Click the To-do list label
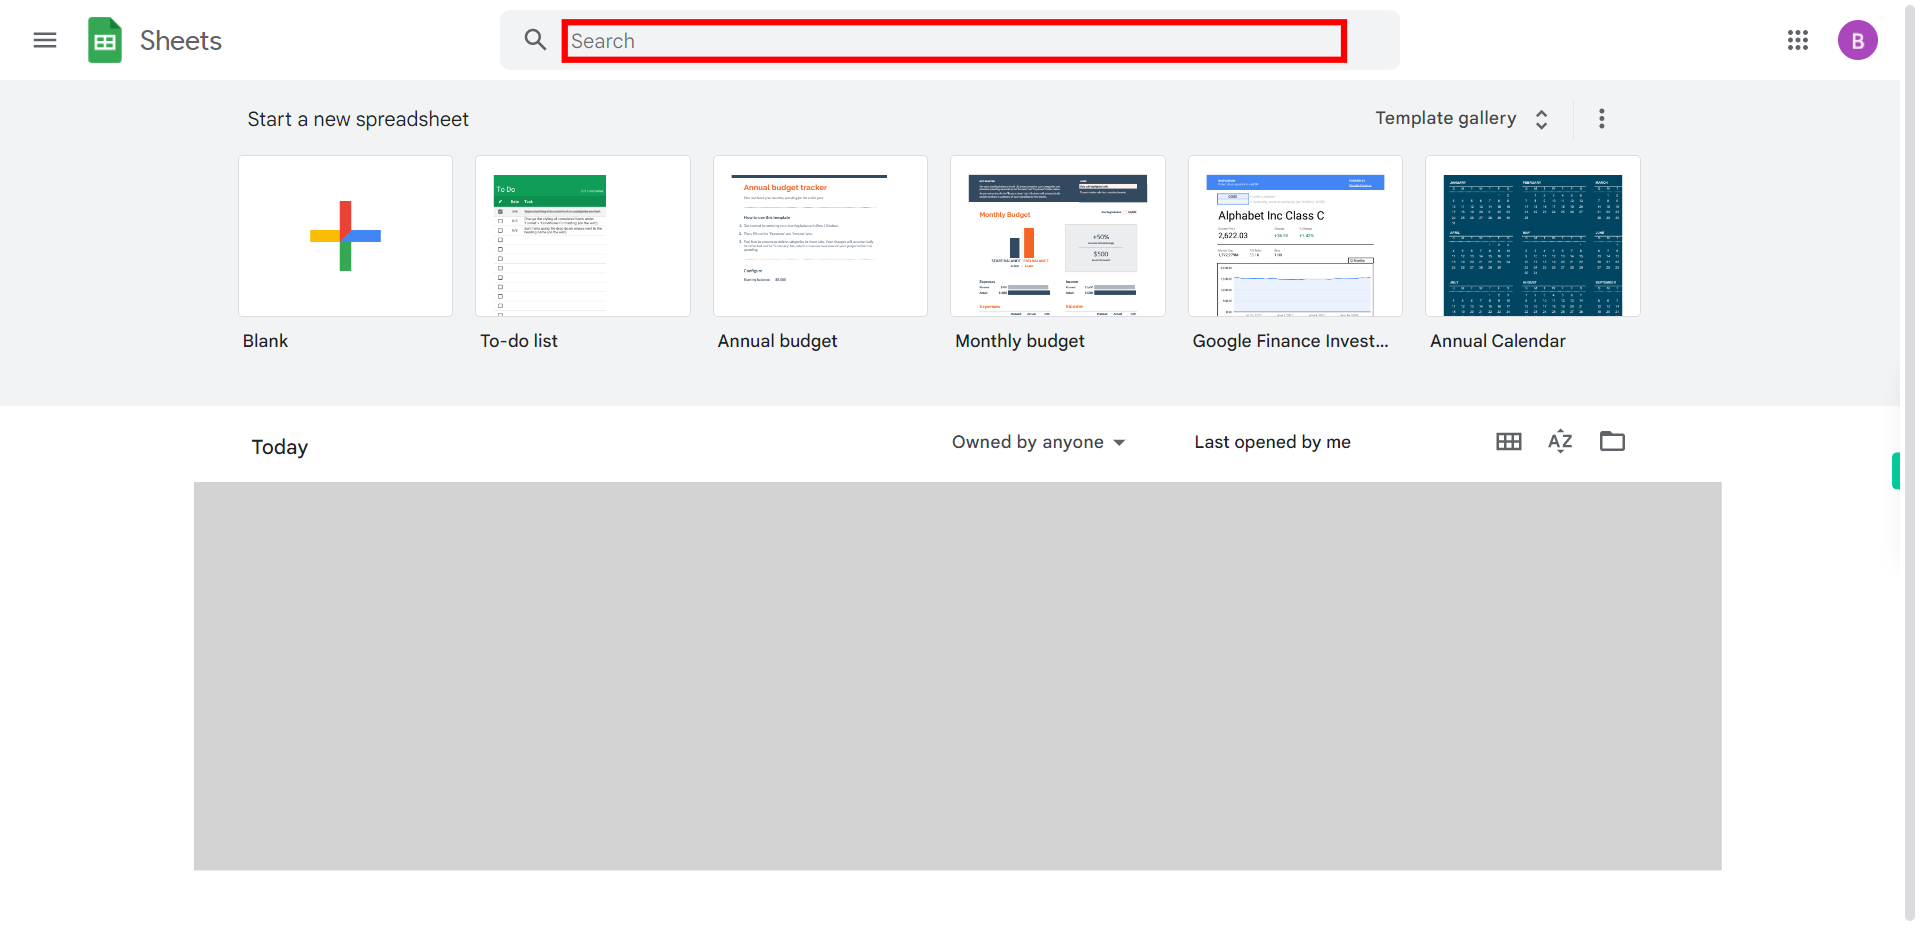Viewport: 1920px width, 942px height. pyautogui.click(x=519, y=341)
